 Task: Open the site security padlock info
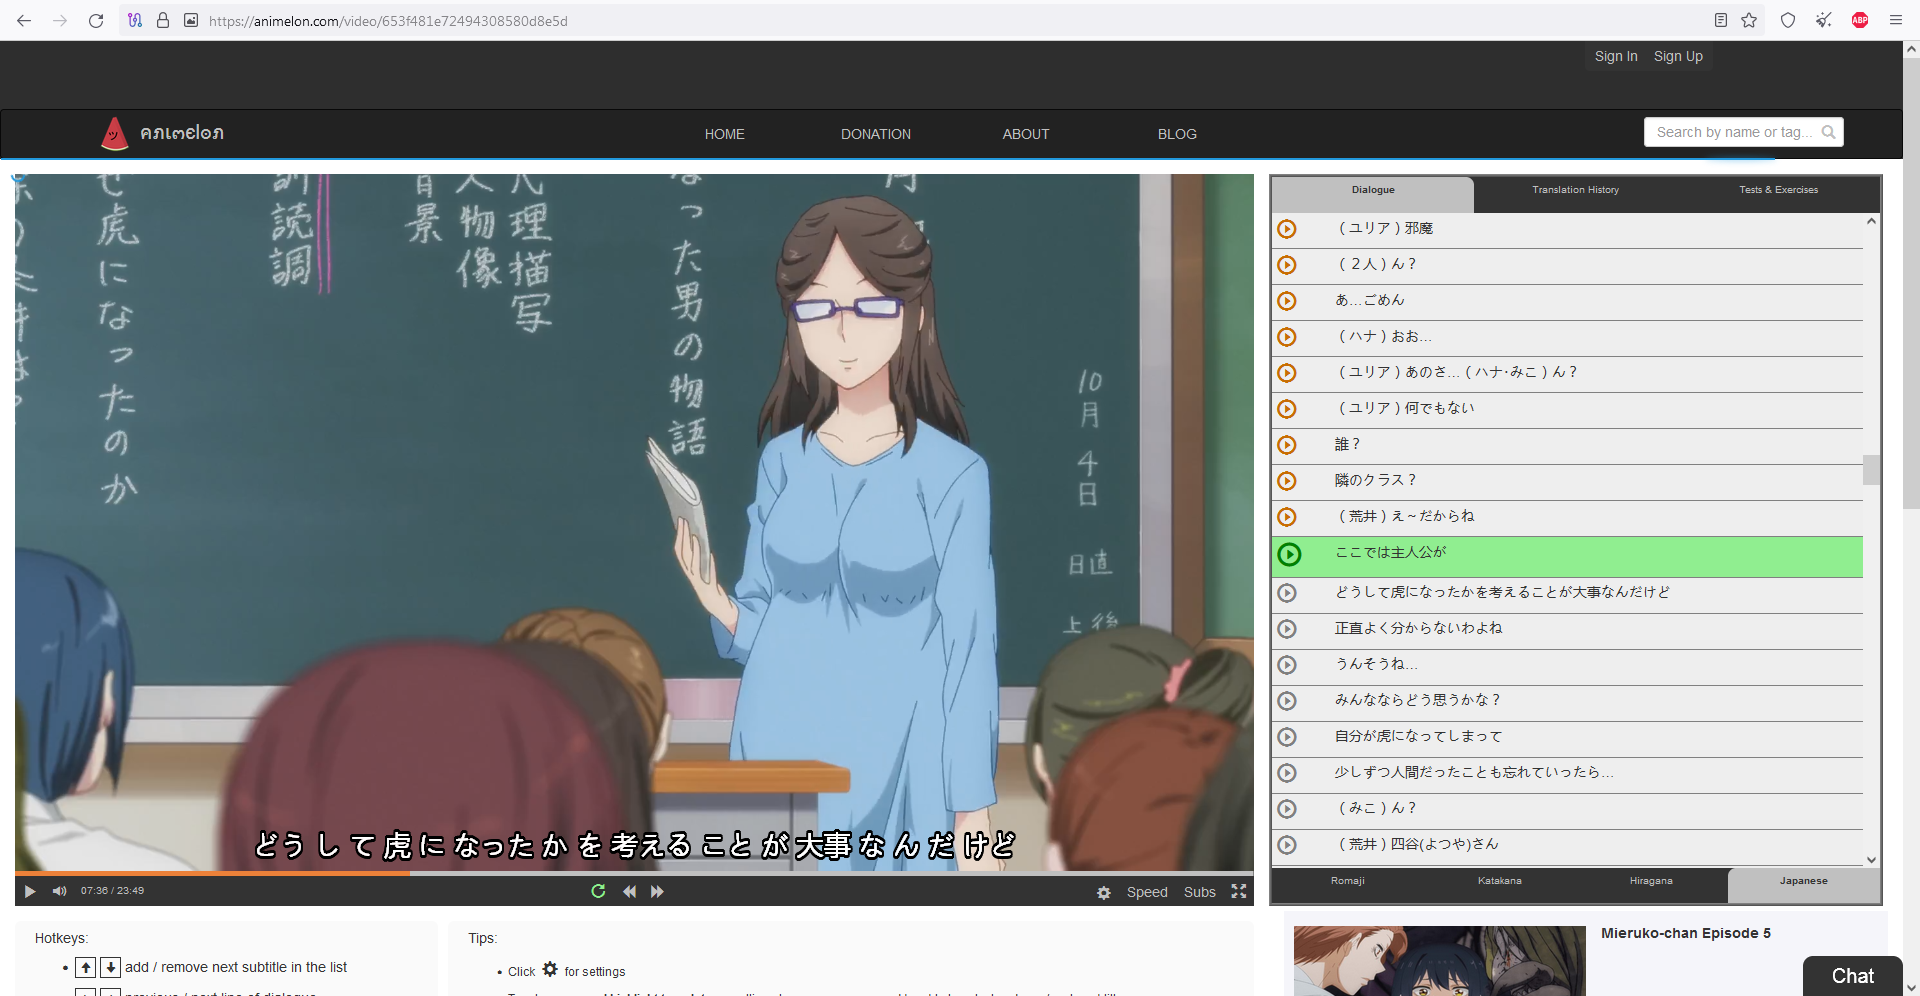tap(163, 20)
